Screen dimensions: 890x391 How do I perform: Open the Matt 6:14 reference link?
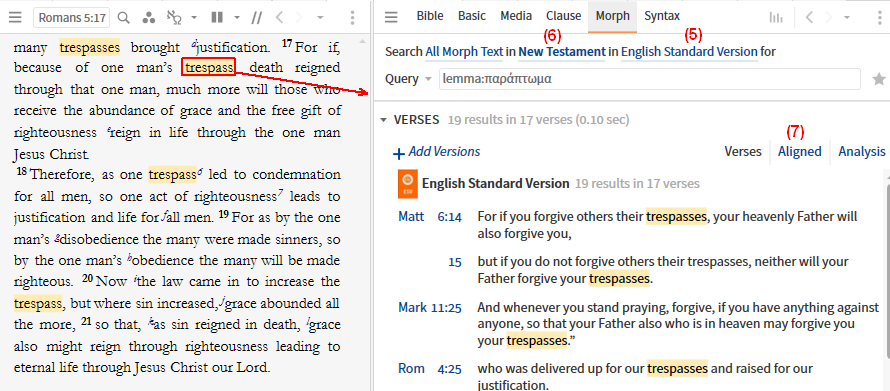coord(430,216)
